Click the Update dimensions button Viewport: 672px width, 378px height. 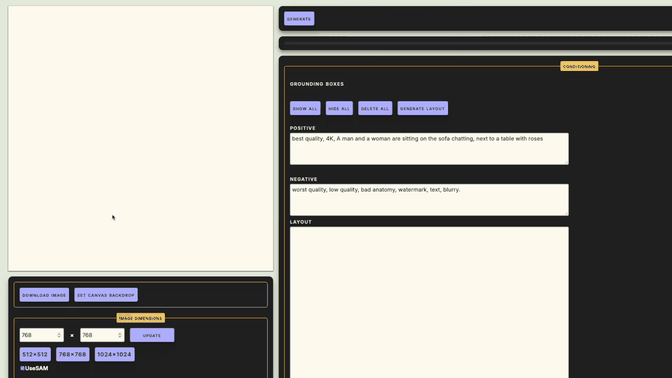click(152, 335)
